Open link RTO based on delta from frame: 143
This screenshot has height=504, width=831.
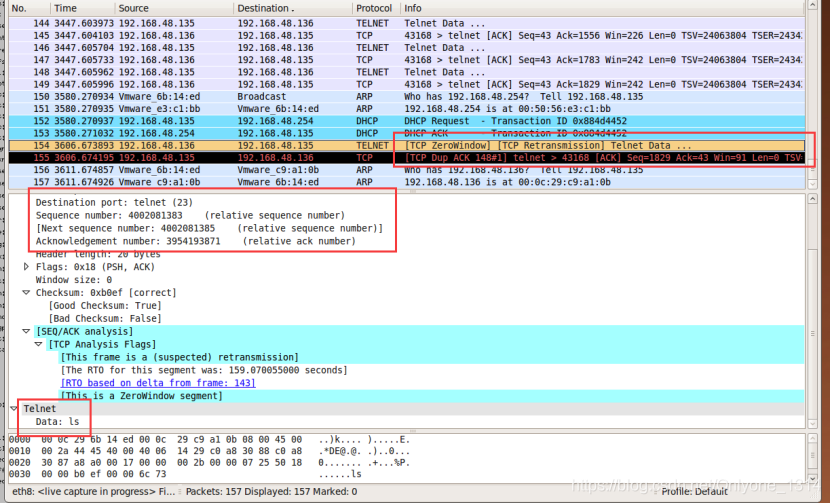(158, 383)
